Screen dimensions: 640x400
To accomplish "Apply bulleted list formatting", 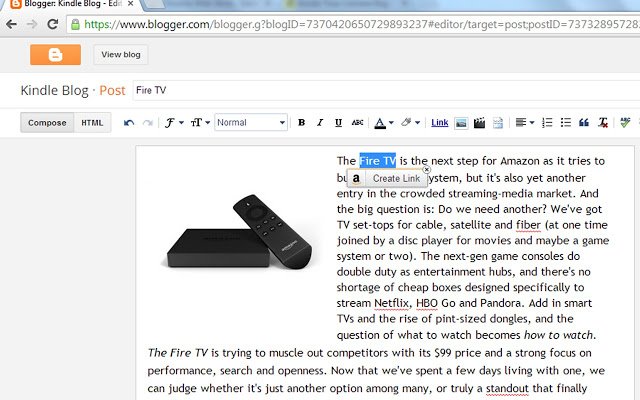I will point(566,122).
